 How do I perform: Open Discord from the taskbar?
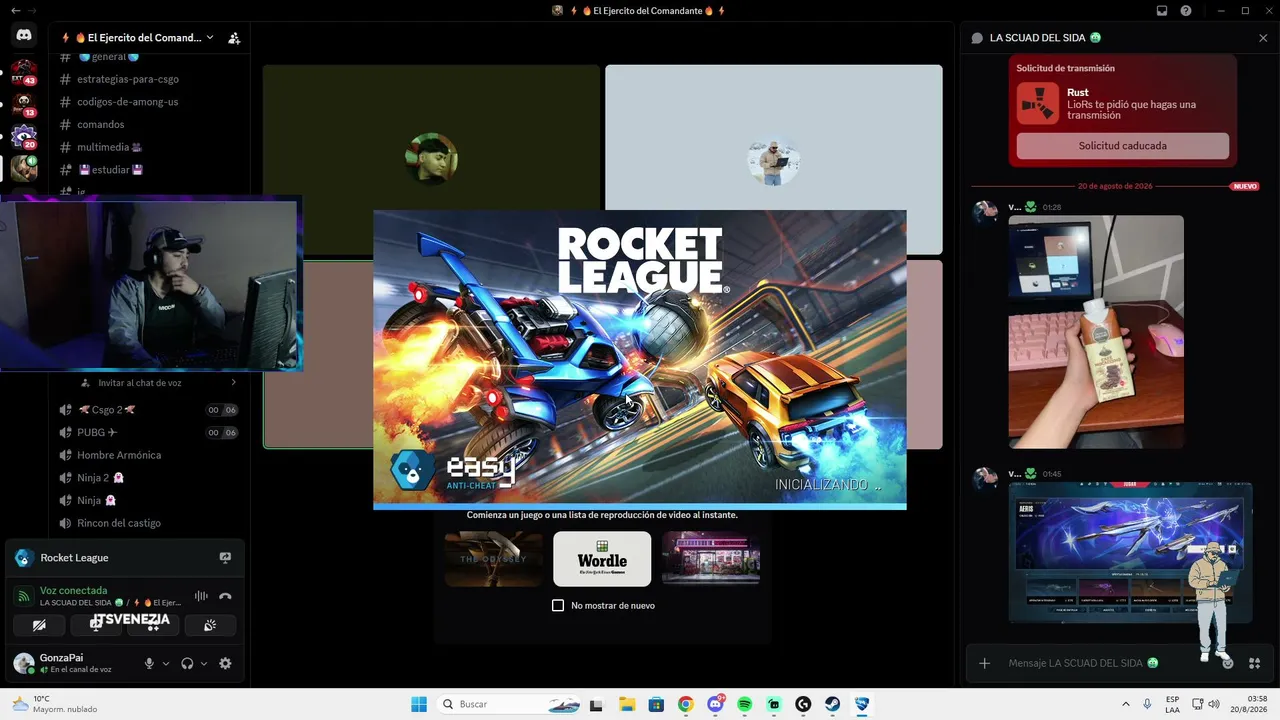coord(715,704)
